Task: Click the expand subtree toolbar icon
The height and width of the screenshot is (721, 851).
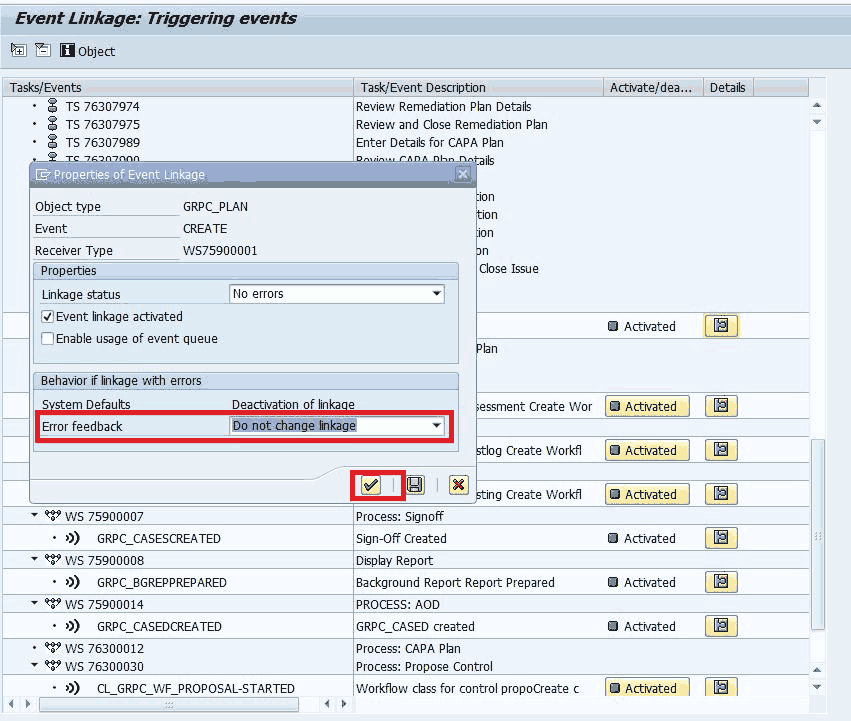Action: [18, 50]
